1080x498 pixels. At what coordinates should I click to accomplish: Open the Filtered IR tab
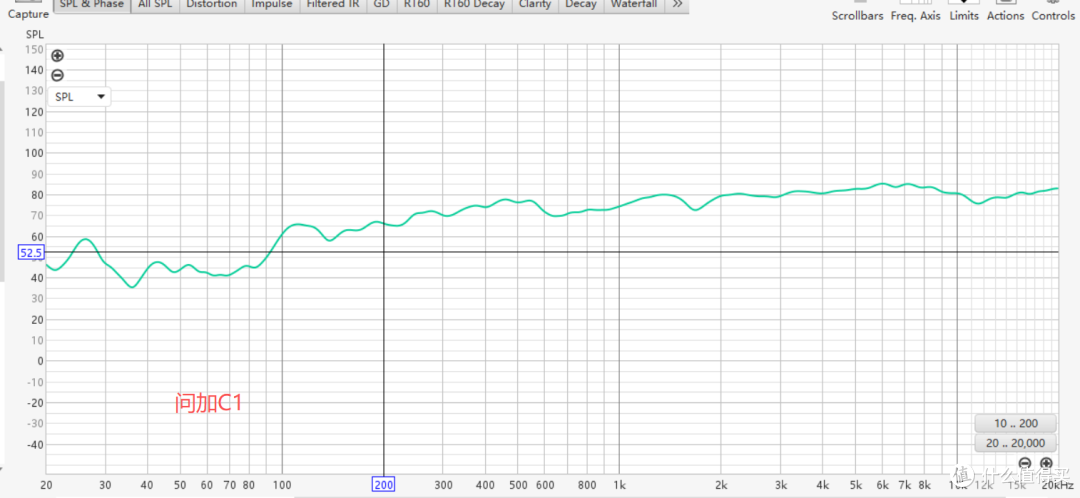click(x=333, y=5)
